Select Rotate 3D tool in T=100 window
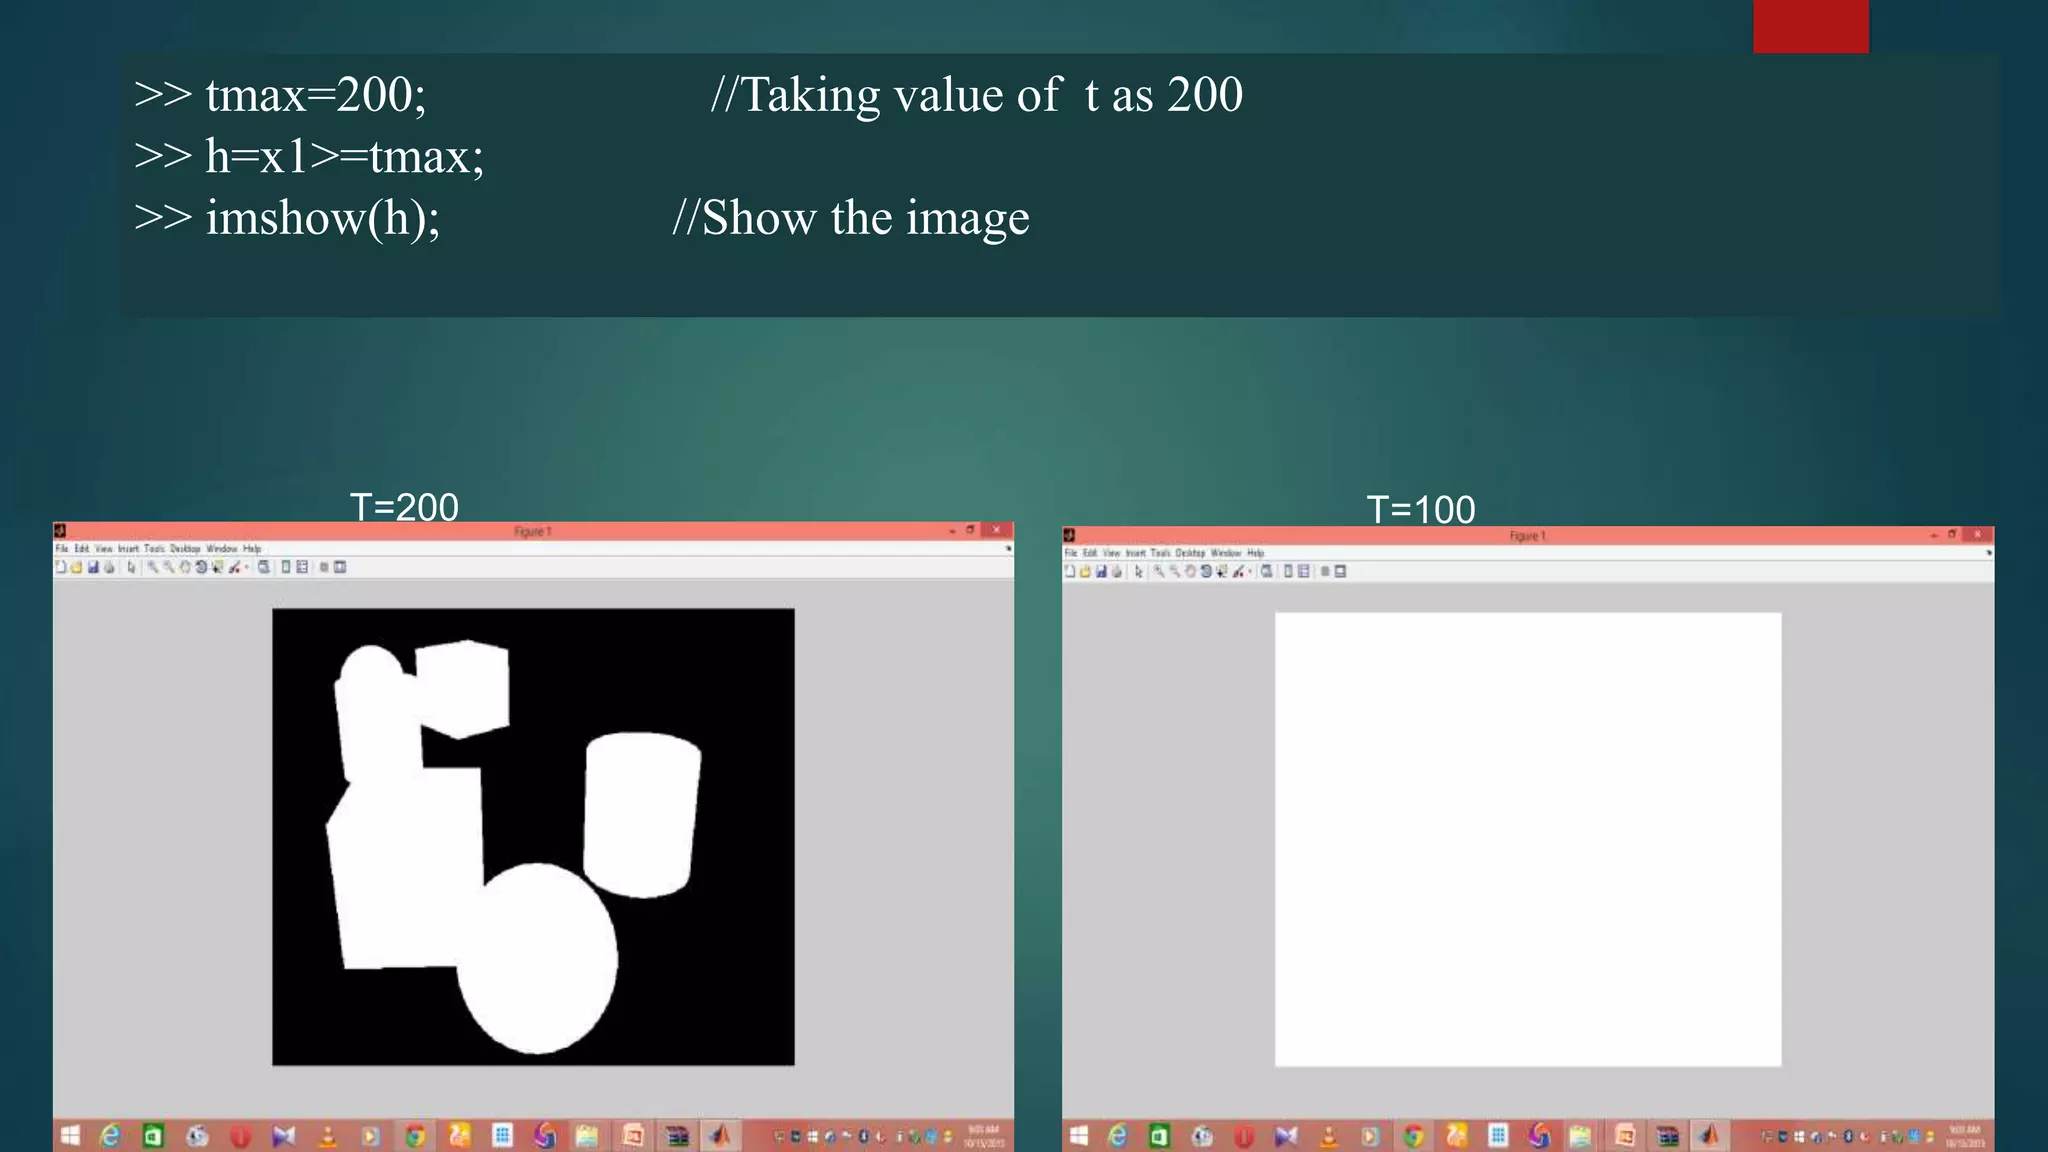Image resolution: width=2048 pixels, height=1152 pixels. click(1206, 571)
